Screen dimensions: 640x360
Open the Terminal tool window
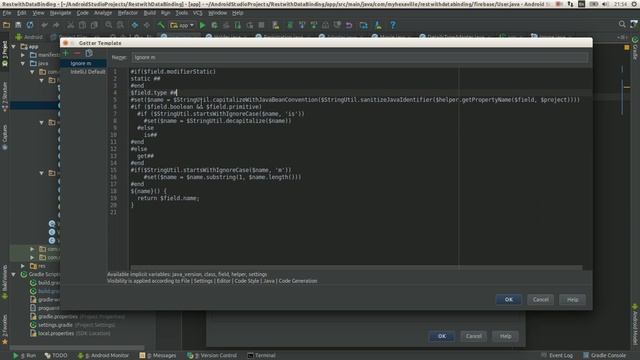click(x=262, y=356)
